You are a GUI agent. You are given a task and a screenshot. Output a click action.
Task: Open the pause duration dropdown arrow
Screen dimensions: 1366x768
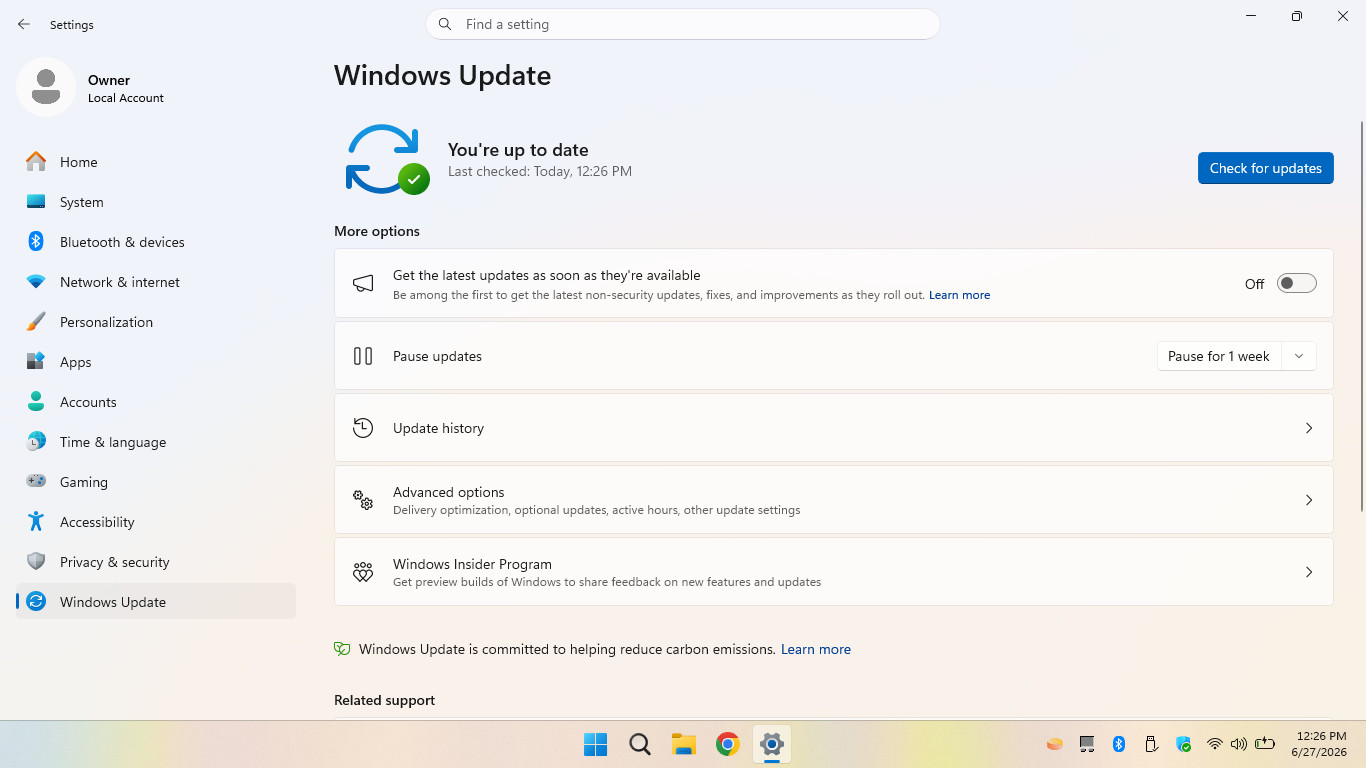1299,356
